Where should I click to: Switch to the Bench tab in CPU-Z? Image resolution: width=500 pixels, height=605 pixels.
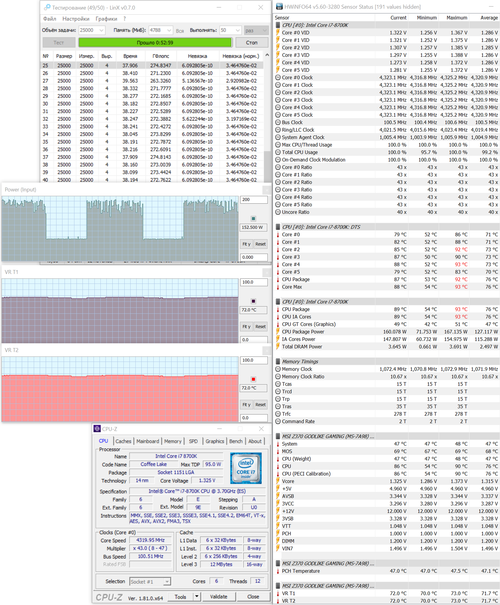click(x=236, y=441)
